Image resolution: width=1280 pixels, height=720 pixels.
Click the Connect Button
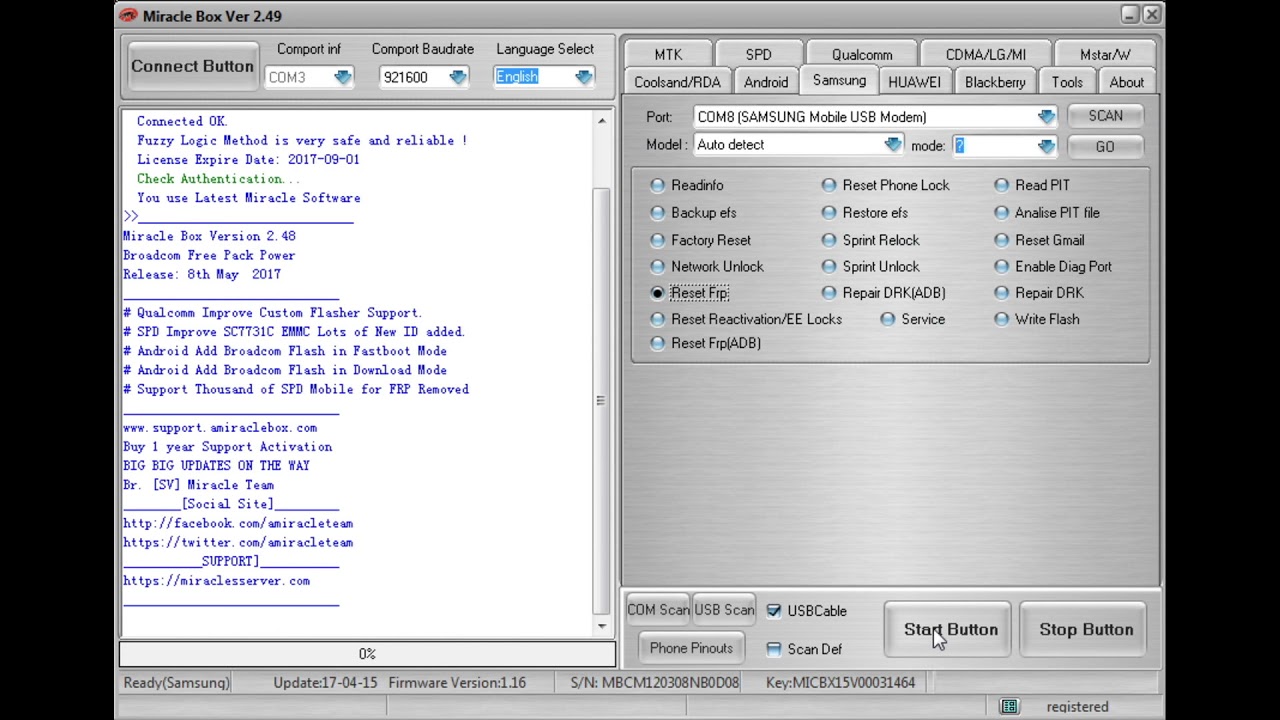pos(192,66)
